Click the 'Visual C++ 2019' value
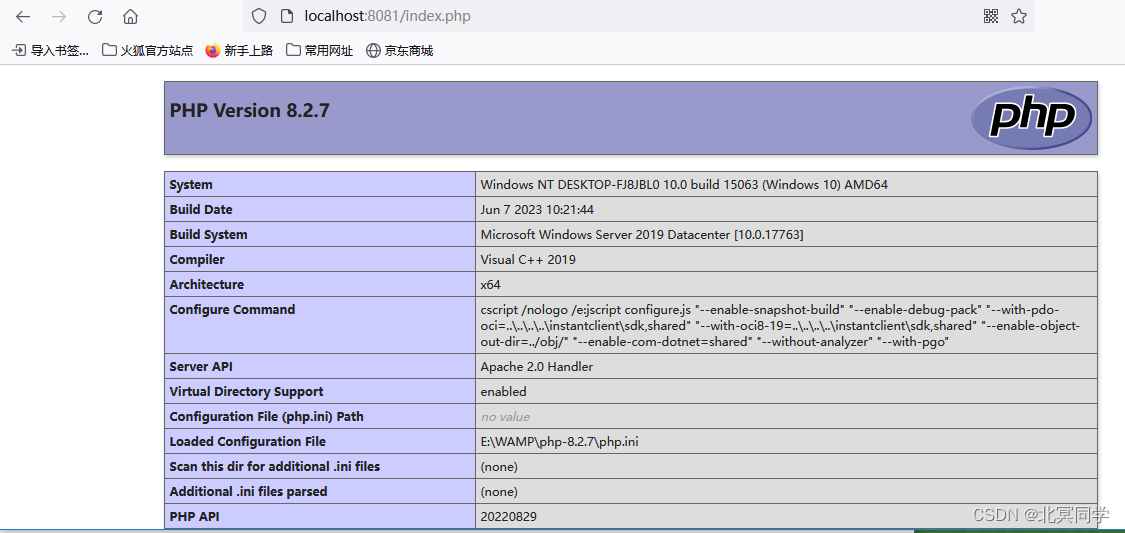The image size is (1125, 533). (x=528, y=260)
